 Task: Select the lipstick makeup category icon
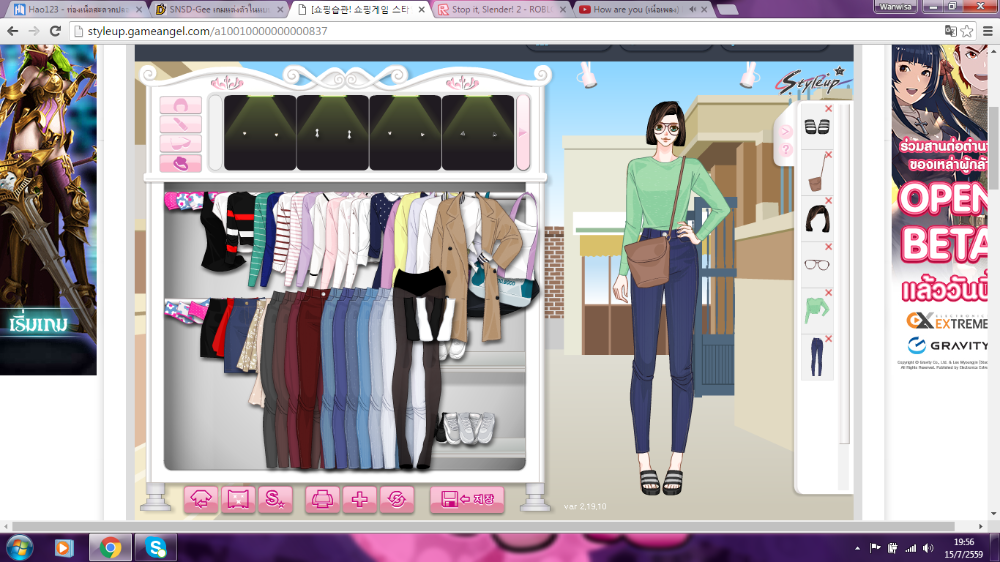point(181,125)
